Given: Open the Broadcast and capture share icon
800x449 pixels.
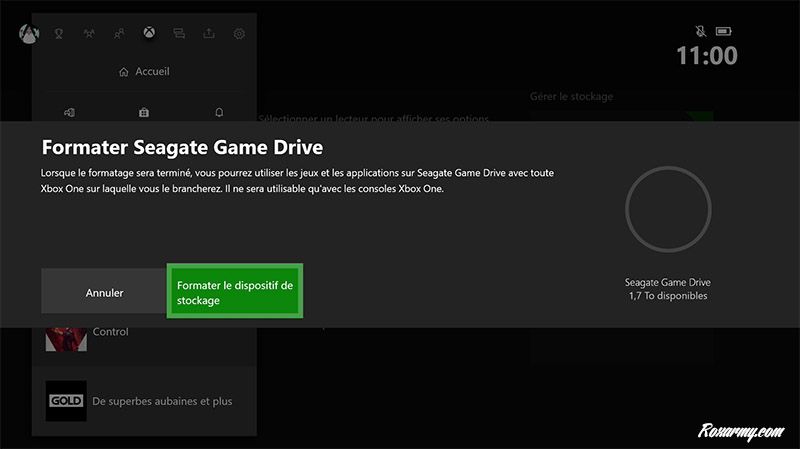Looking at the screenshot, I should (x=209, y=33).
